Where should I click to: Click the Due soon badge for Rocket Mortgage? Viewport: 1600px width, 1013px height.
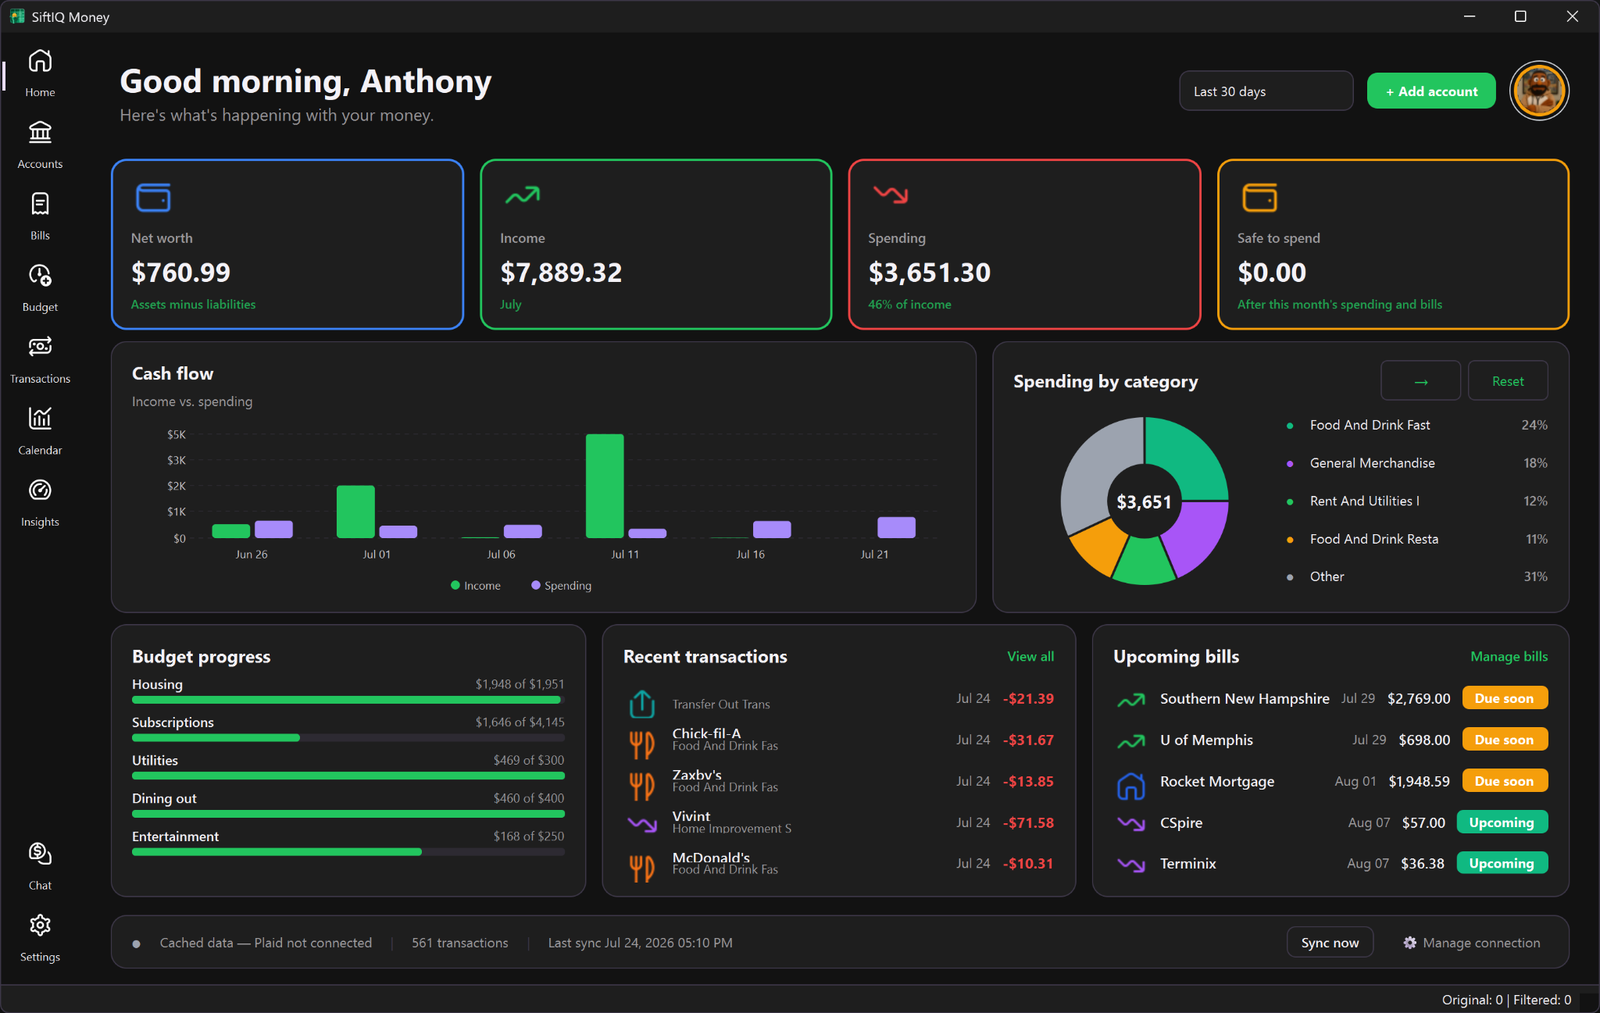tap(1505, 781)
